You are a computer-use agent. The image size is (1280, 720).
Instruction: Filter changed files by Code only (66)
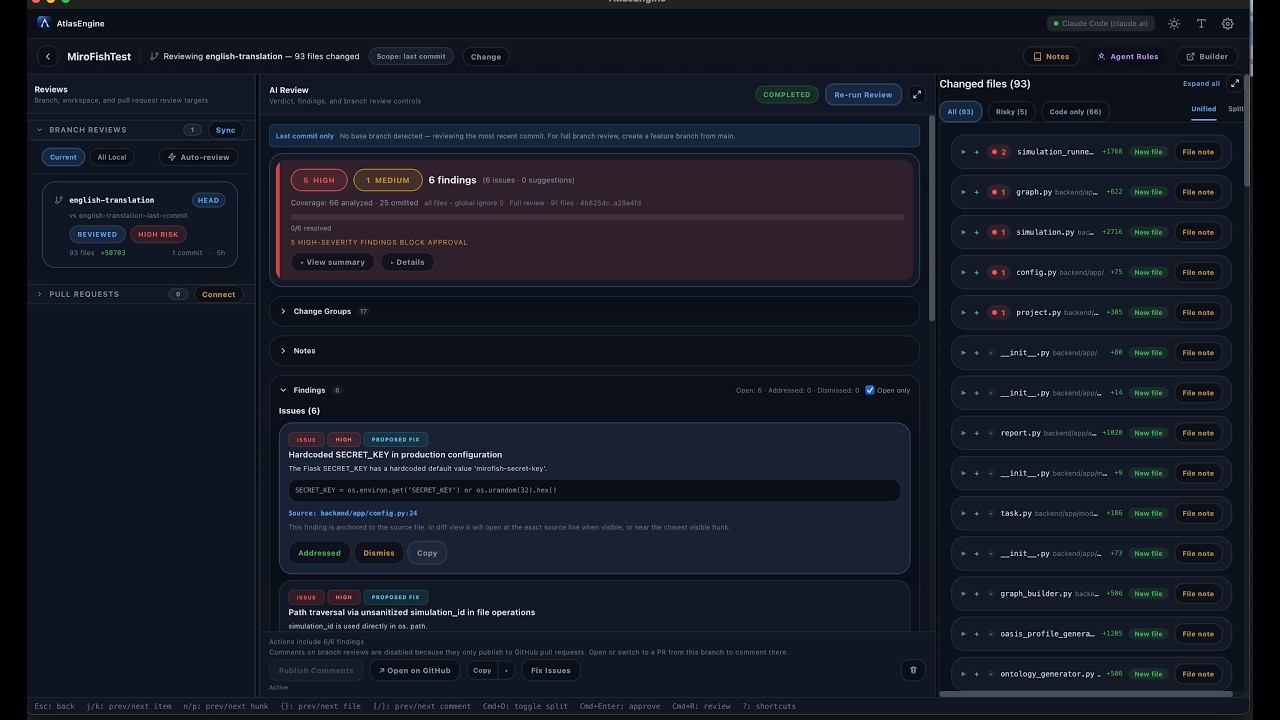click(1075, 112)
